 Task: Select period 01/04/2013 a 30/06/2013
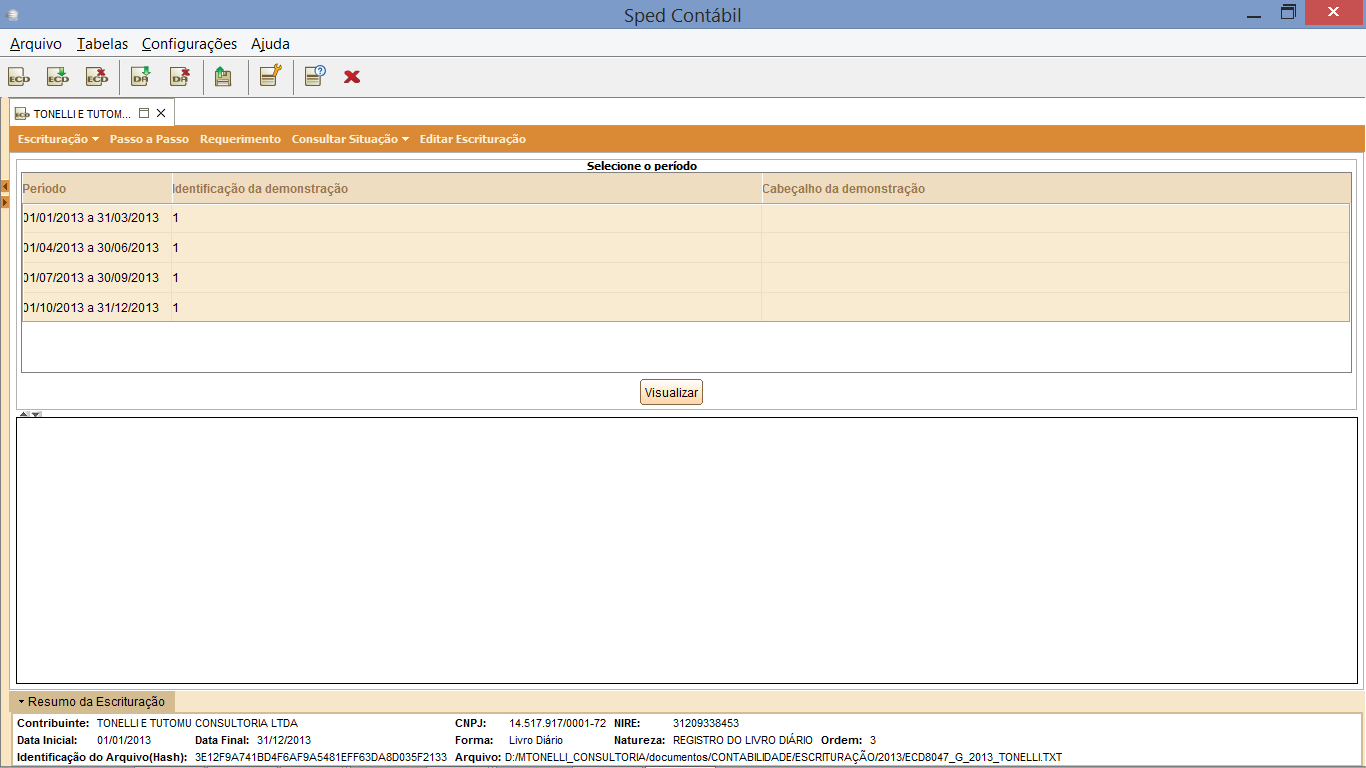(x=91, y=248)
